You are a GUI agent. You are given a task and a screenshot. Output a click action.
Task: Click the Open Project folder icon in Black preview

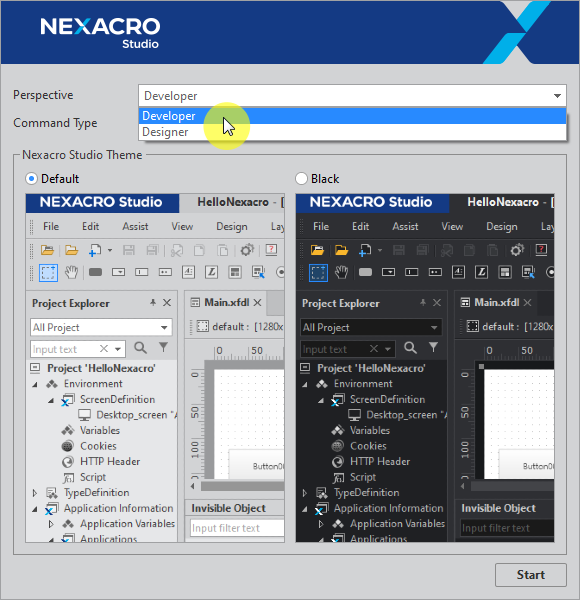[318, 251]
